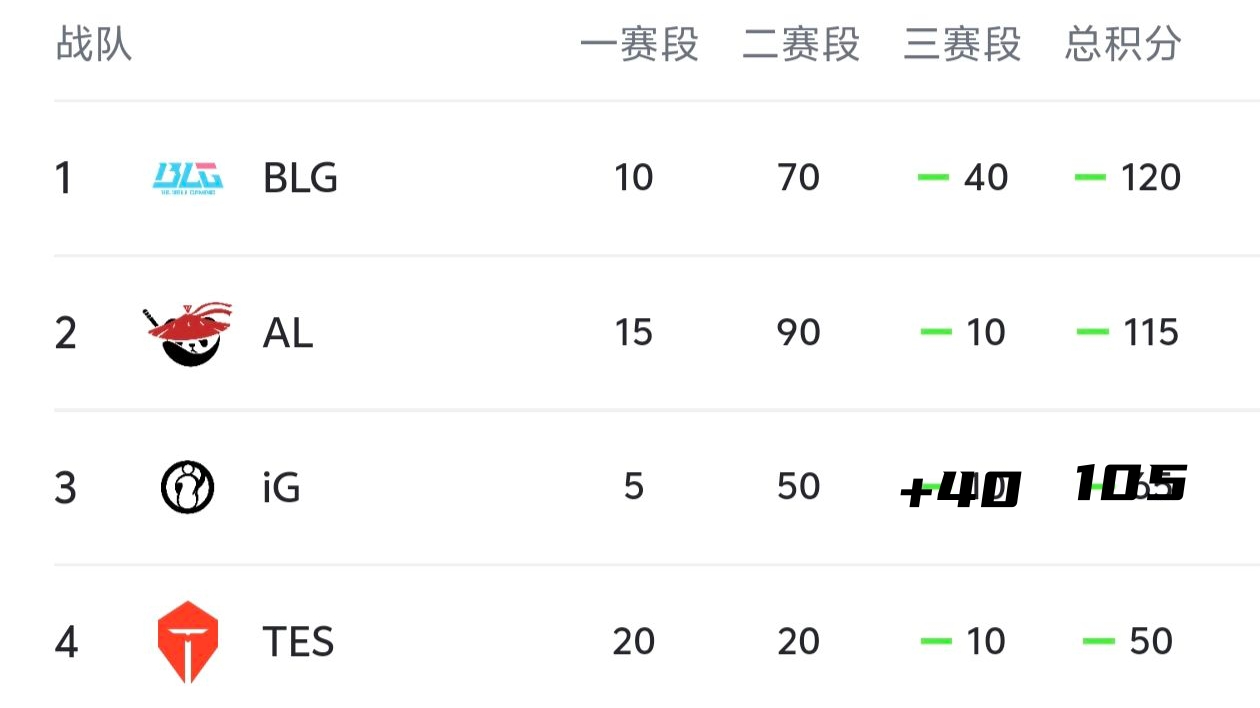Select the 二赛段 column header
The width and height of the screenshot is (1260, 708).
point(801,45)
